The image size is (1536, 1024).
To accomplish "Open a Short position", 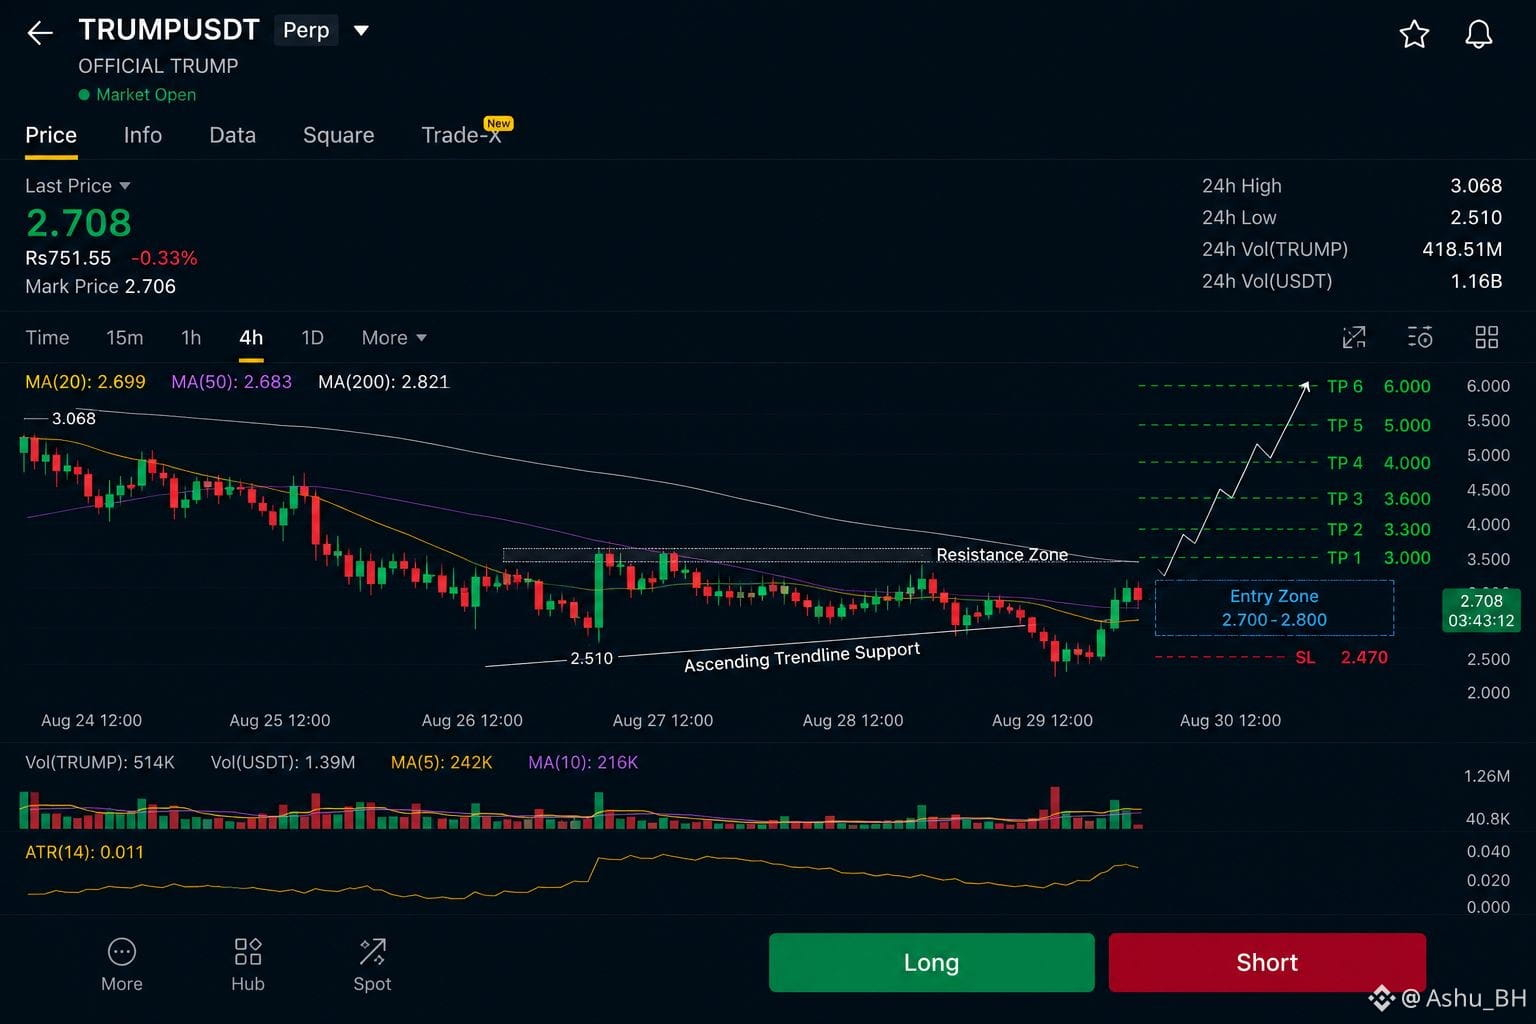I will coord(1267,962).
